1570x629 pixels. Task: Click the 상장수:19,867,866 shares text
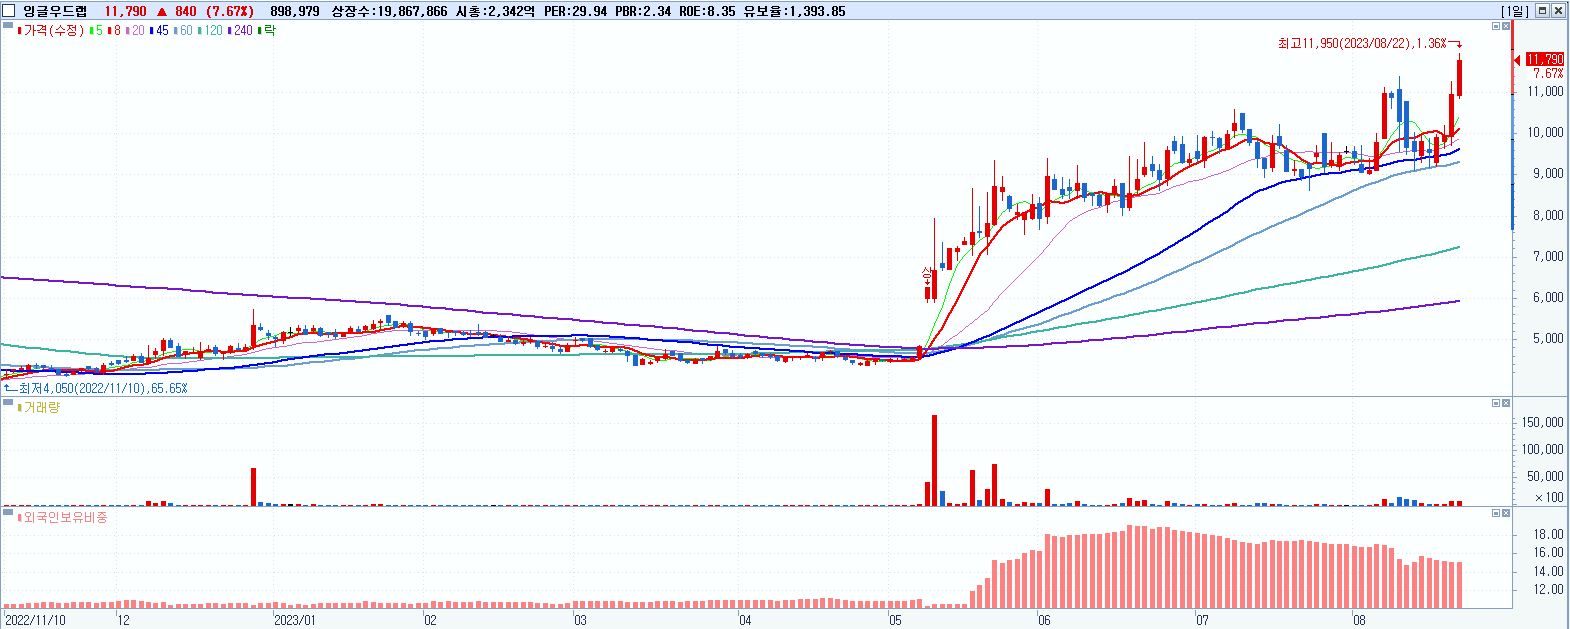point(389,11)
